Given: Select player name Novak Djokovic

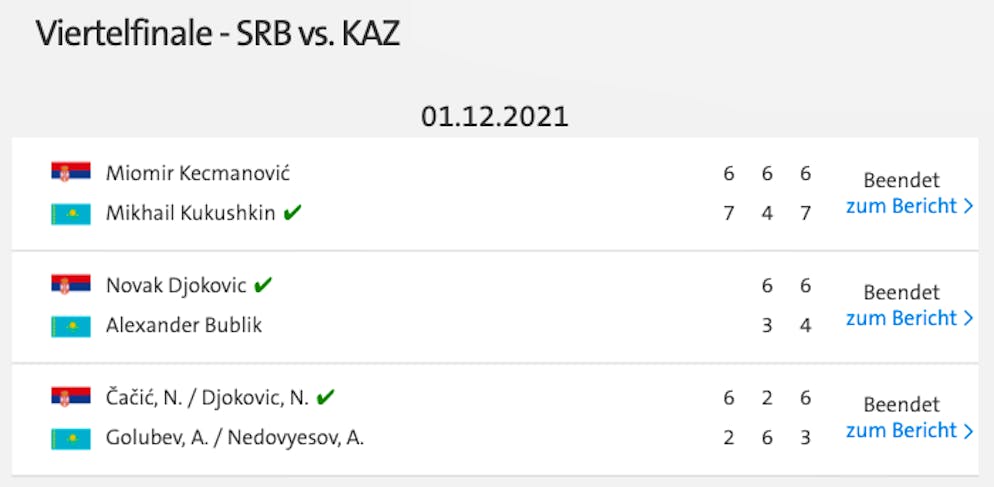Looking at the screenshot, I should pyautogui.click(x=176, y=285).
